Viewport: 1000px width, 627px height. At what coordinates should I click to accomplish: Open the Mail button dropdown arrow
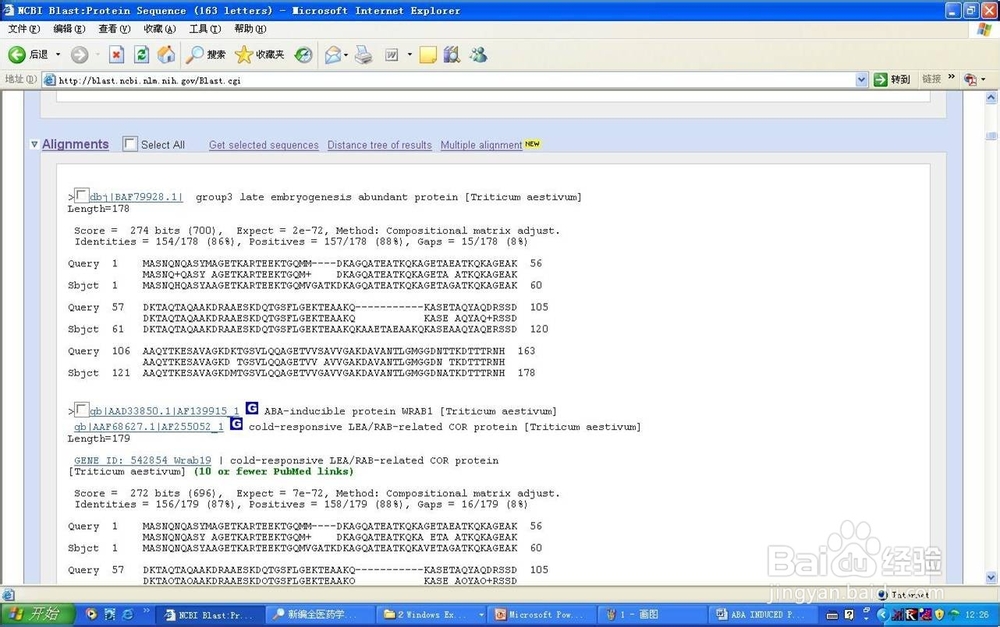[x=346, y=55]
